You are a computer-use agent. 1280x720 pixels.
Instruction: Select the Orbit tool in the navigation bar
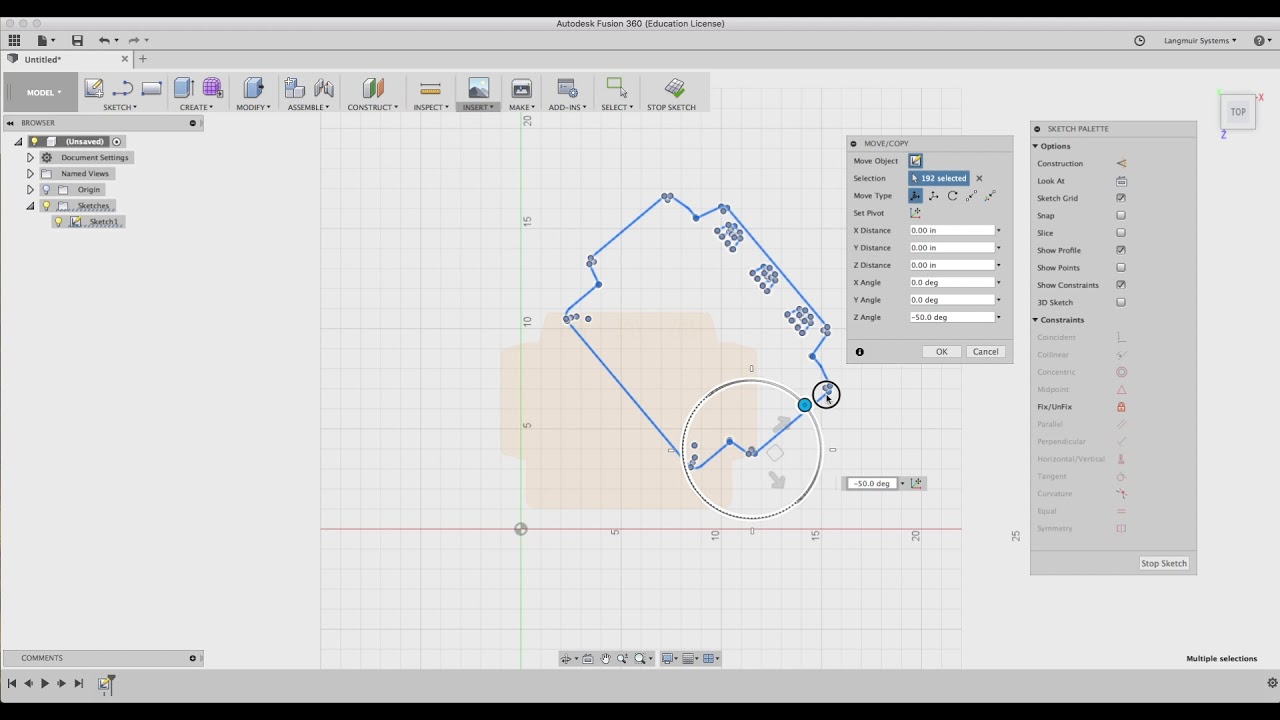pos(567,659)
